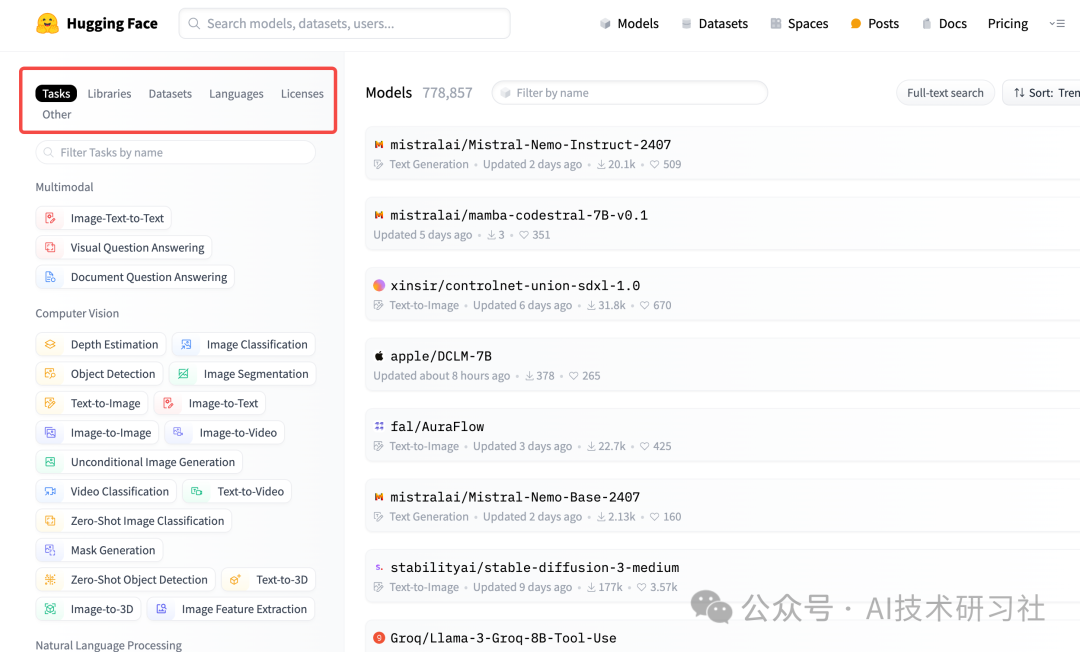Open Docs in the top navigation
The width and height of the screenshot is (1080, 652).
944,23
